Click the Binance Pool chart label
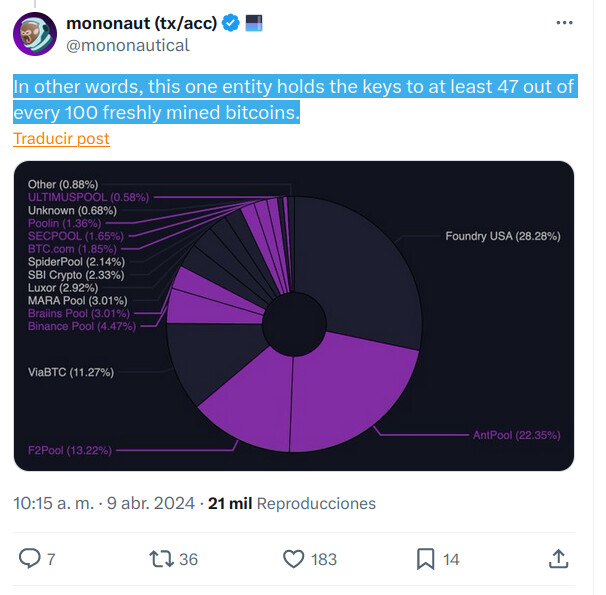Image resolution: width=606 pixels, height=595 pixels. coord(75,326)
